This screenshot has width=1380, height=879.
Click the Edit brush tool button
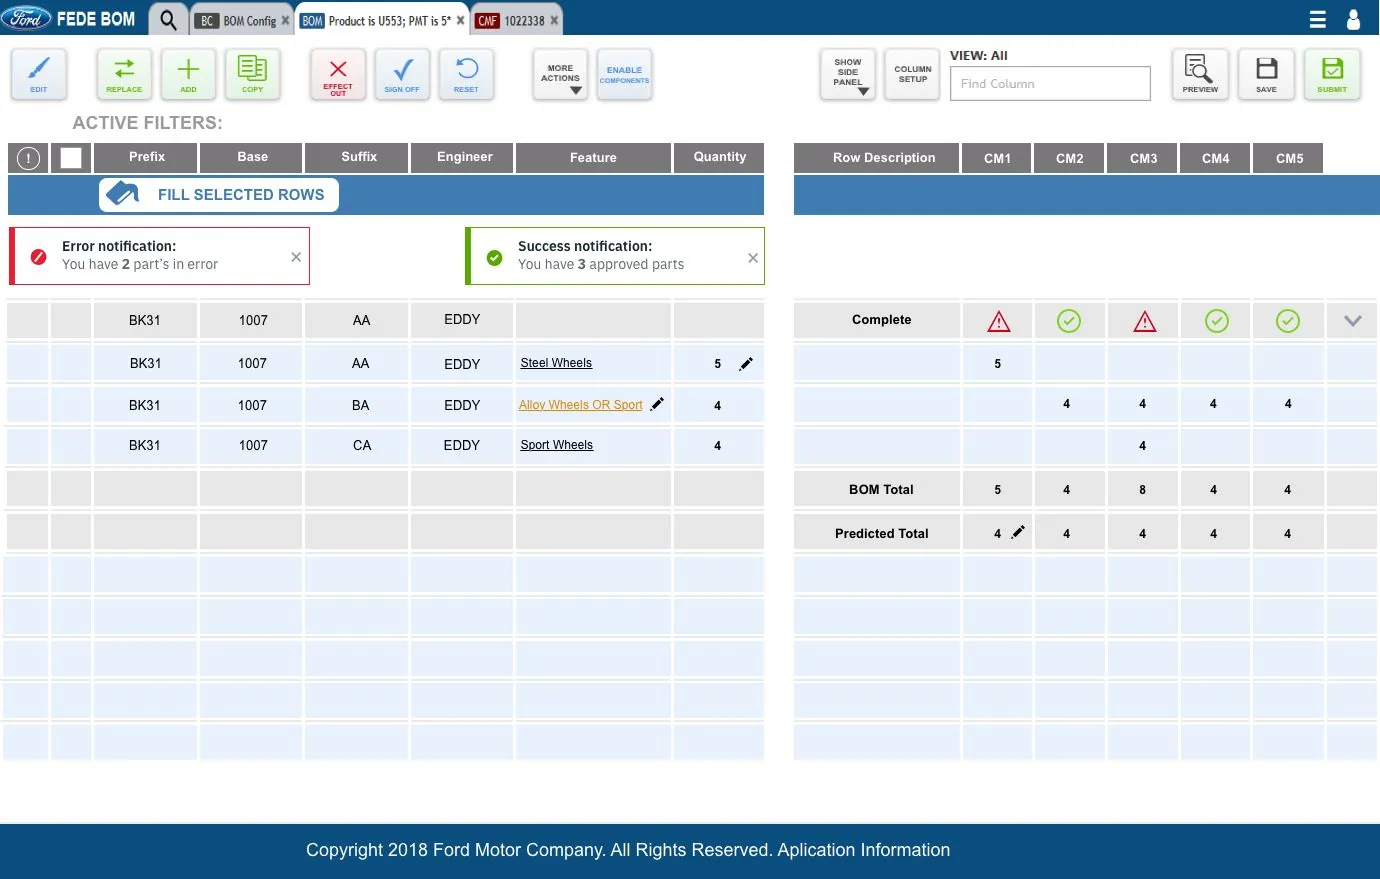(x=38, y=74)
